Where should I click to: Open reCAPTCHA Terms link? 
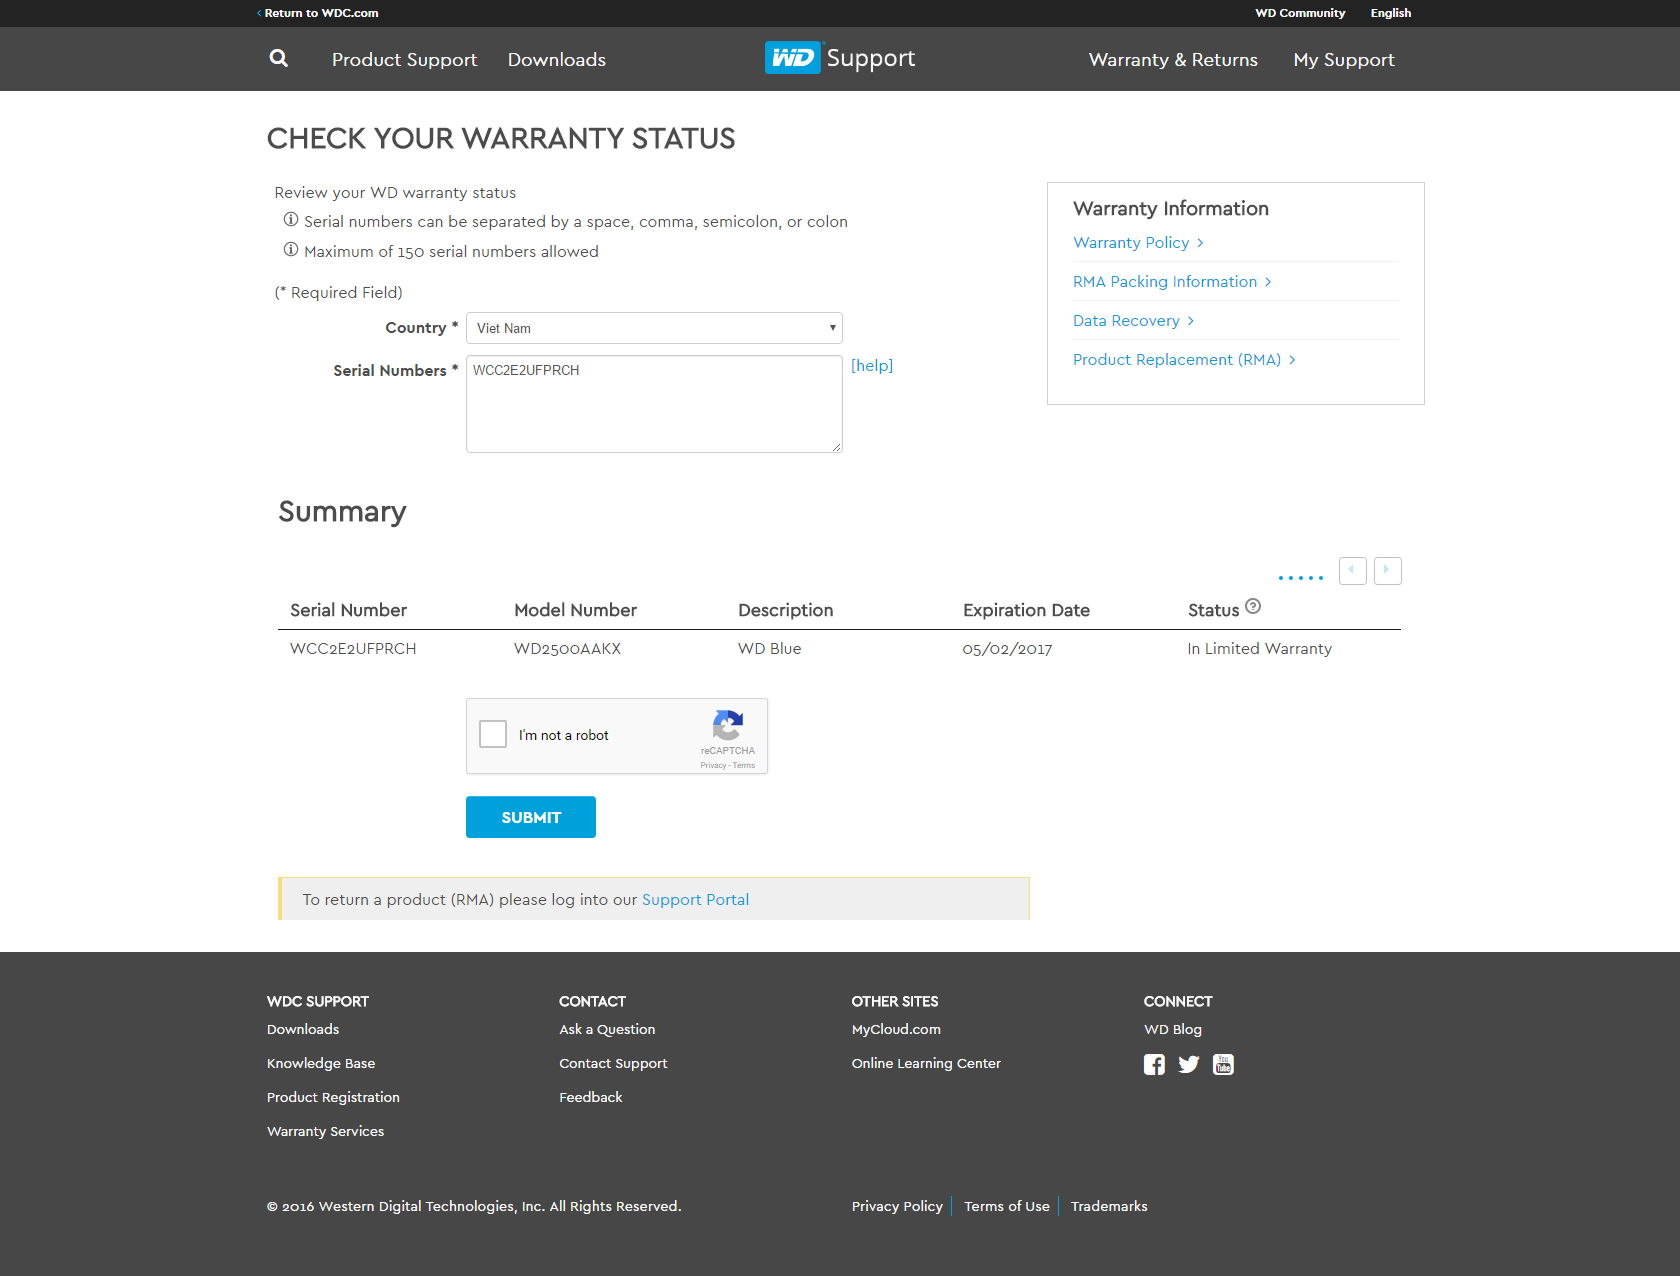744,766
